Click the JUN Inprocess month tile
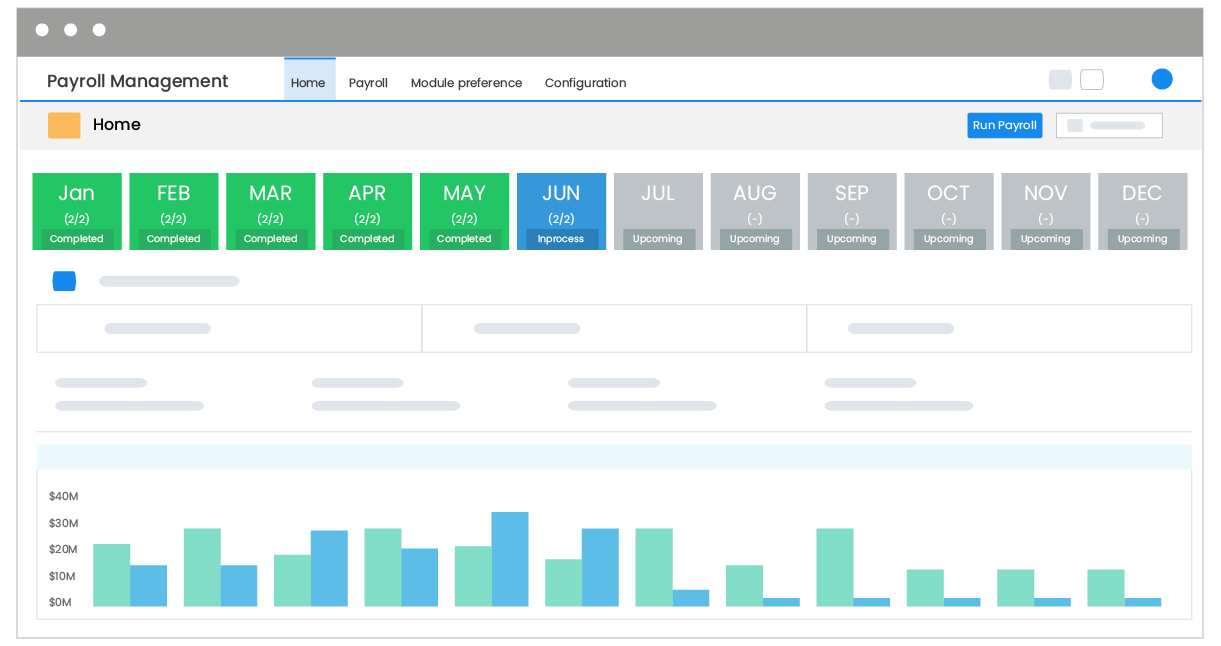The width and height of the screenshot is (1221, 646). point(561,211)
